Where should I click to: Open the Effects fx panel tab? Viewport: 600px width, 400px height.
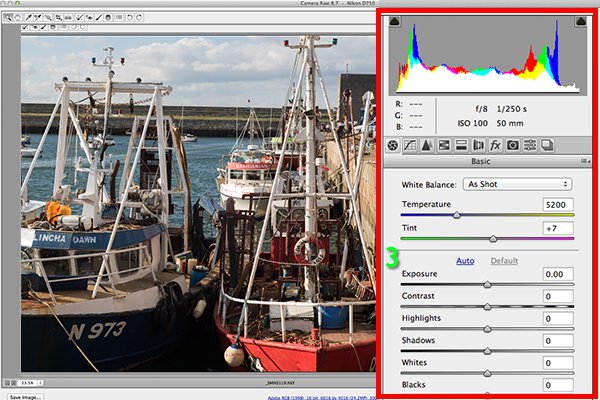[x=495, y=145]
